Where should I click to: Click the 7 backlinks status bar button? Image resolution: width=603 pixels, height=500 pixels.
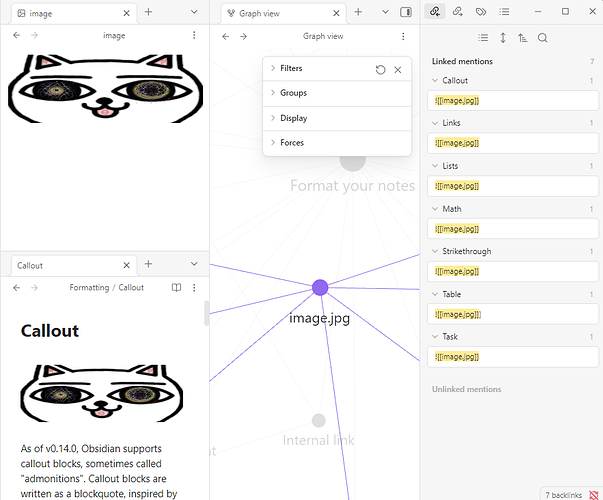coord(565,493)
